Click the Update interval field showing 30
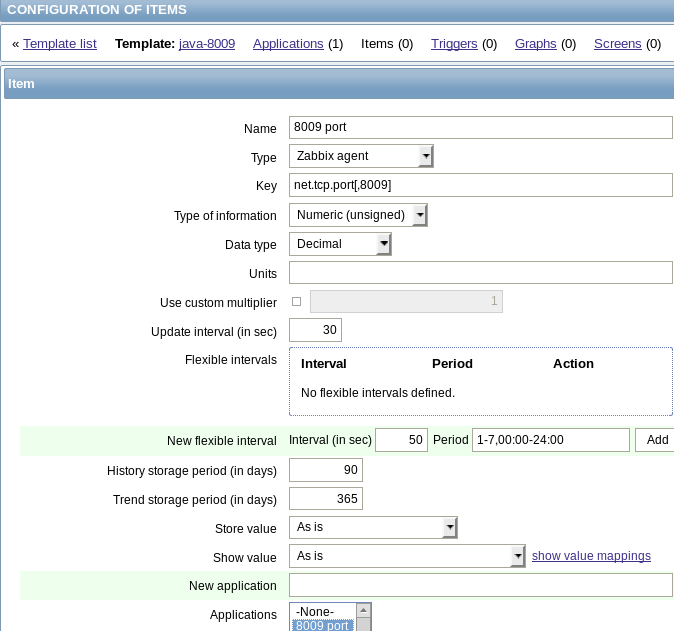The height and width of the screenshot is (631, 674). pyautogui.click(x=316, y=330)
